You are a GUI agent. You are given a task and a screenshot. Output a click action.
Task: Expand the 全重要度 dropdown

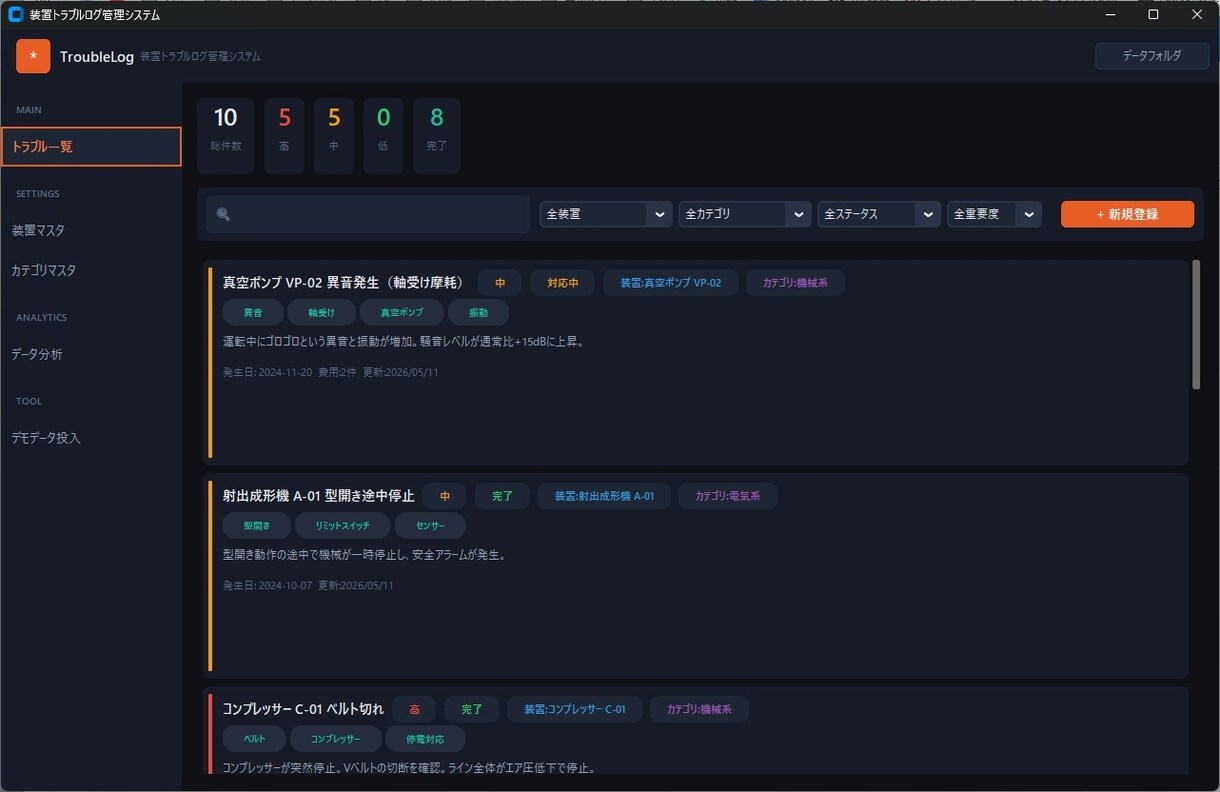(x=995, y=214)
